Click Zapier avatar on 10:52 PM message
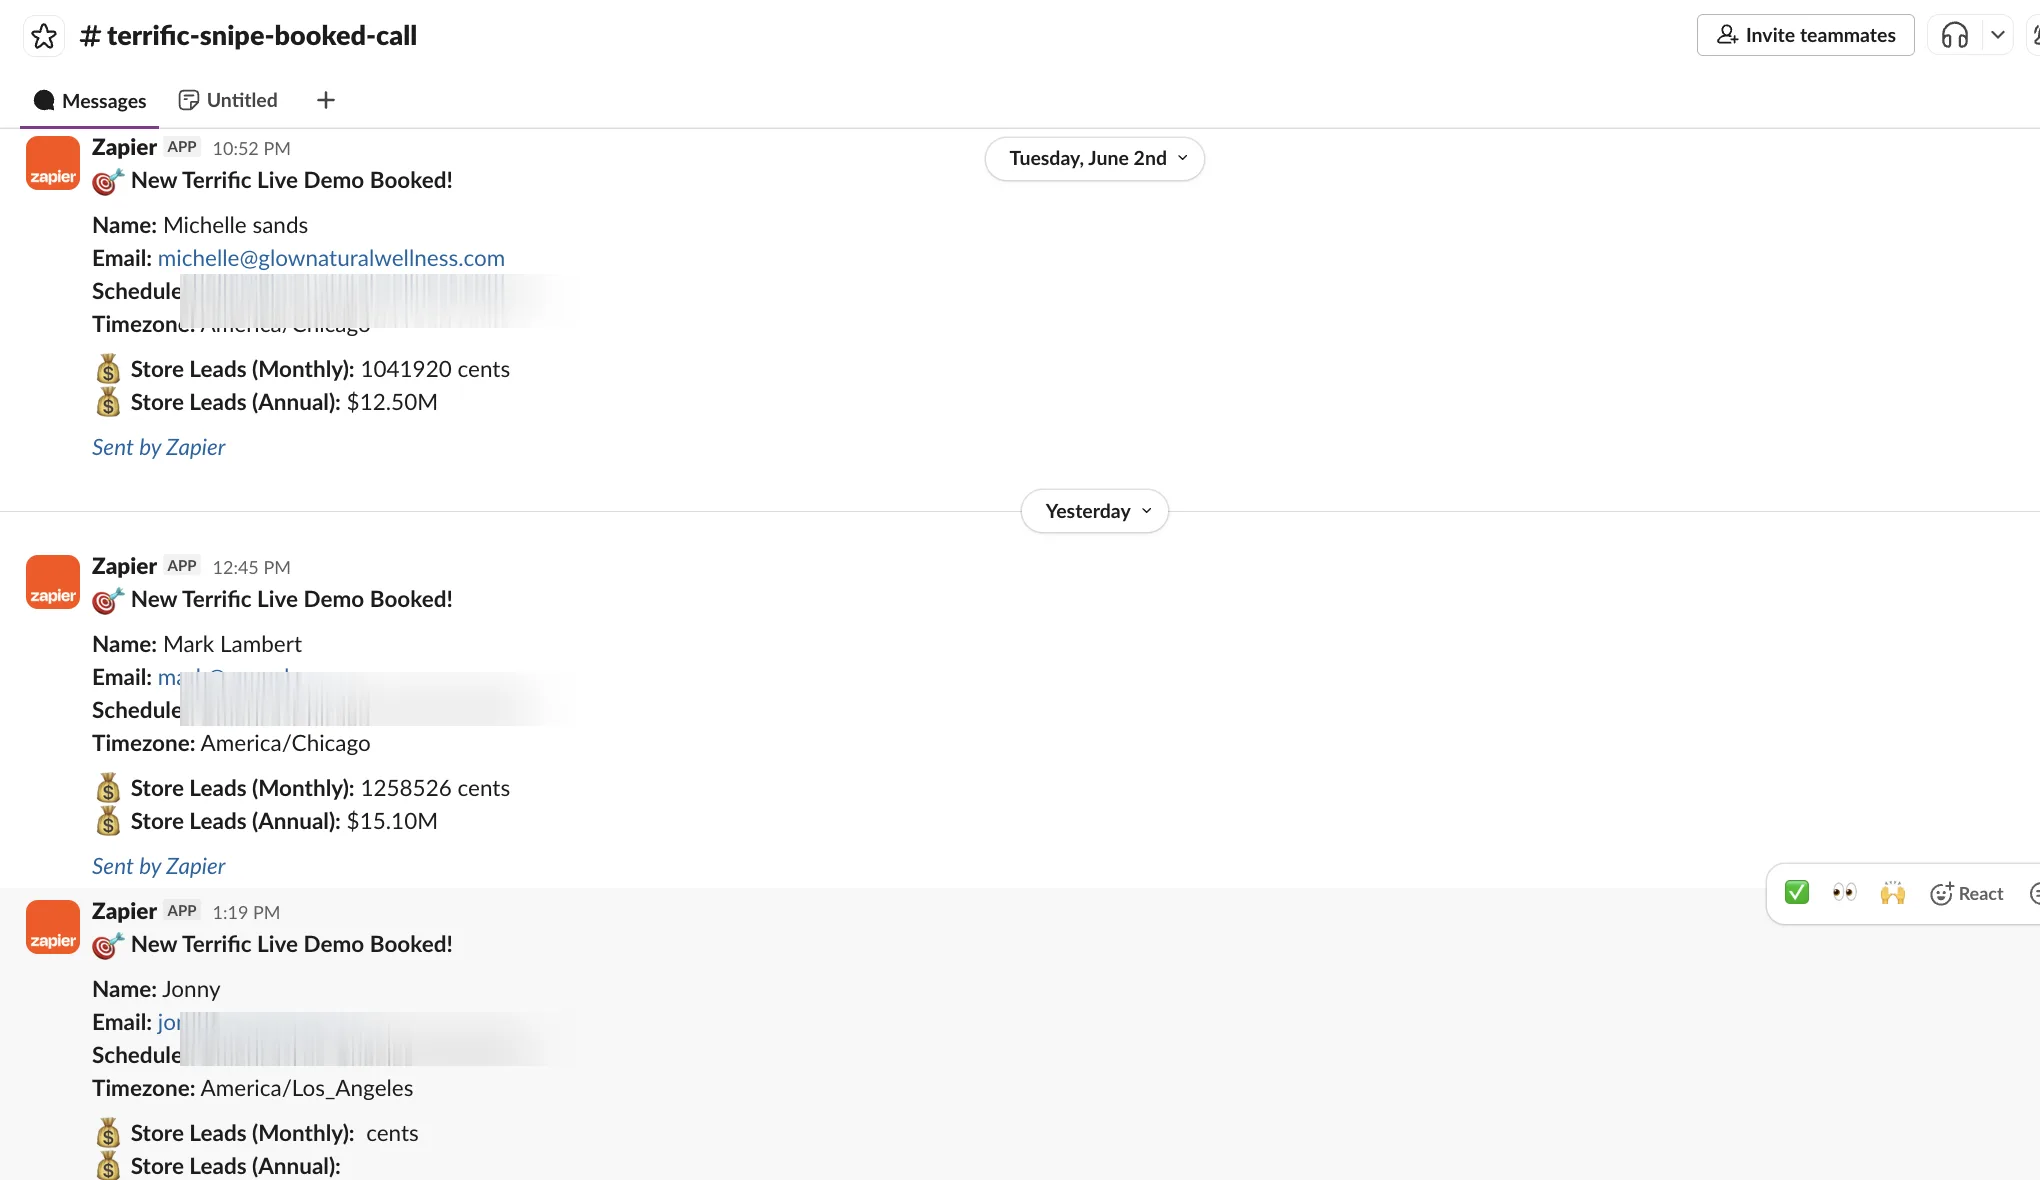The width and height of the screenshot is (2040, 1180). click(x=52, y=163)
